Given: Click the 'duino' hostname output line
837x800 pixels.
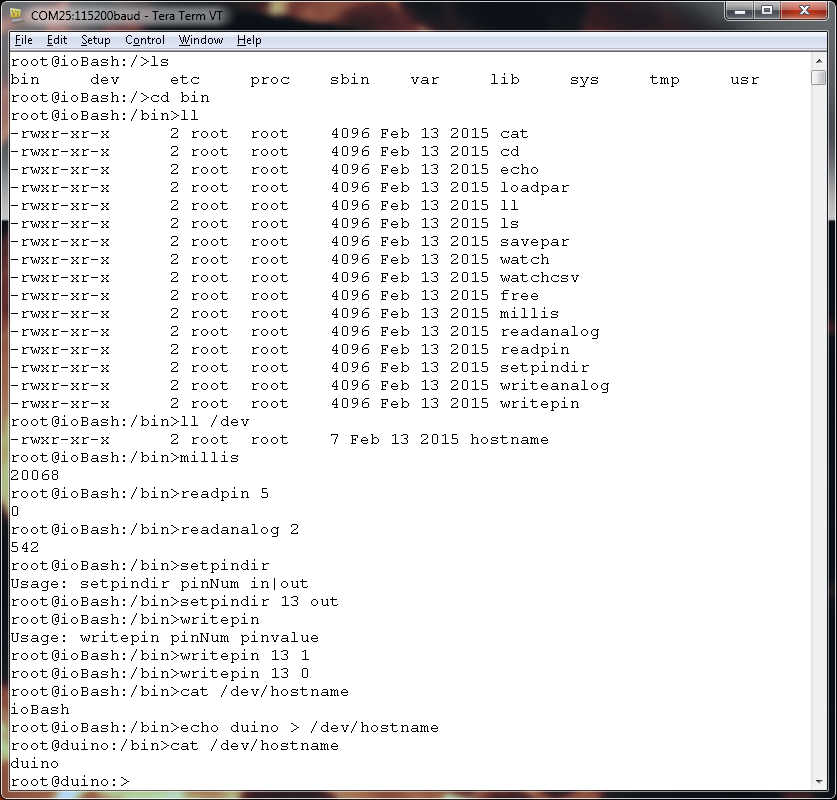Looking at the screenshot, I should [x=35, y=763].
